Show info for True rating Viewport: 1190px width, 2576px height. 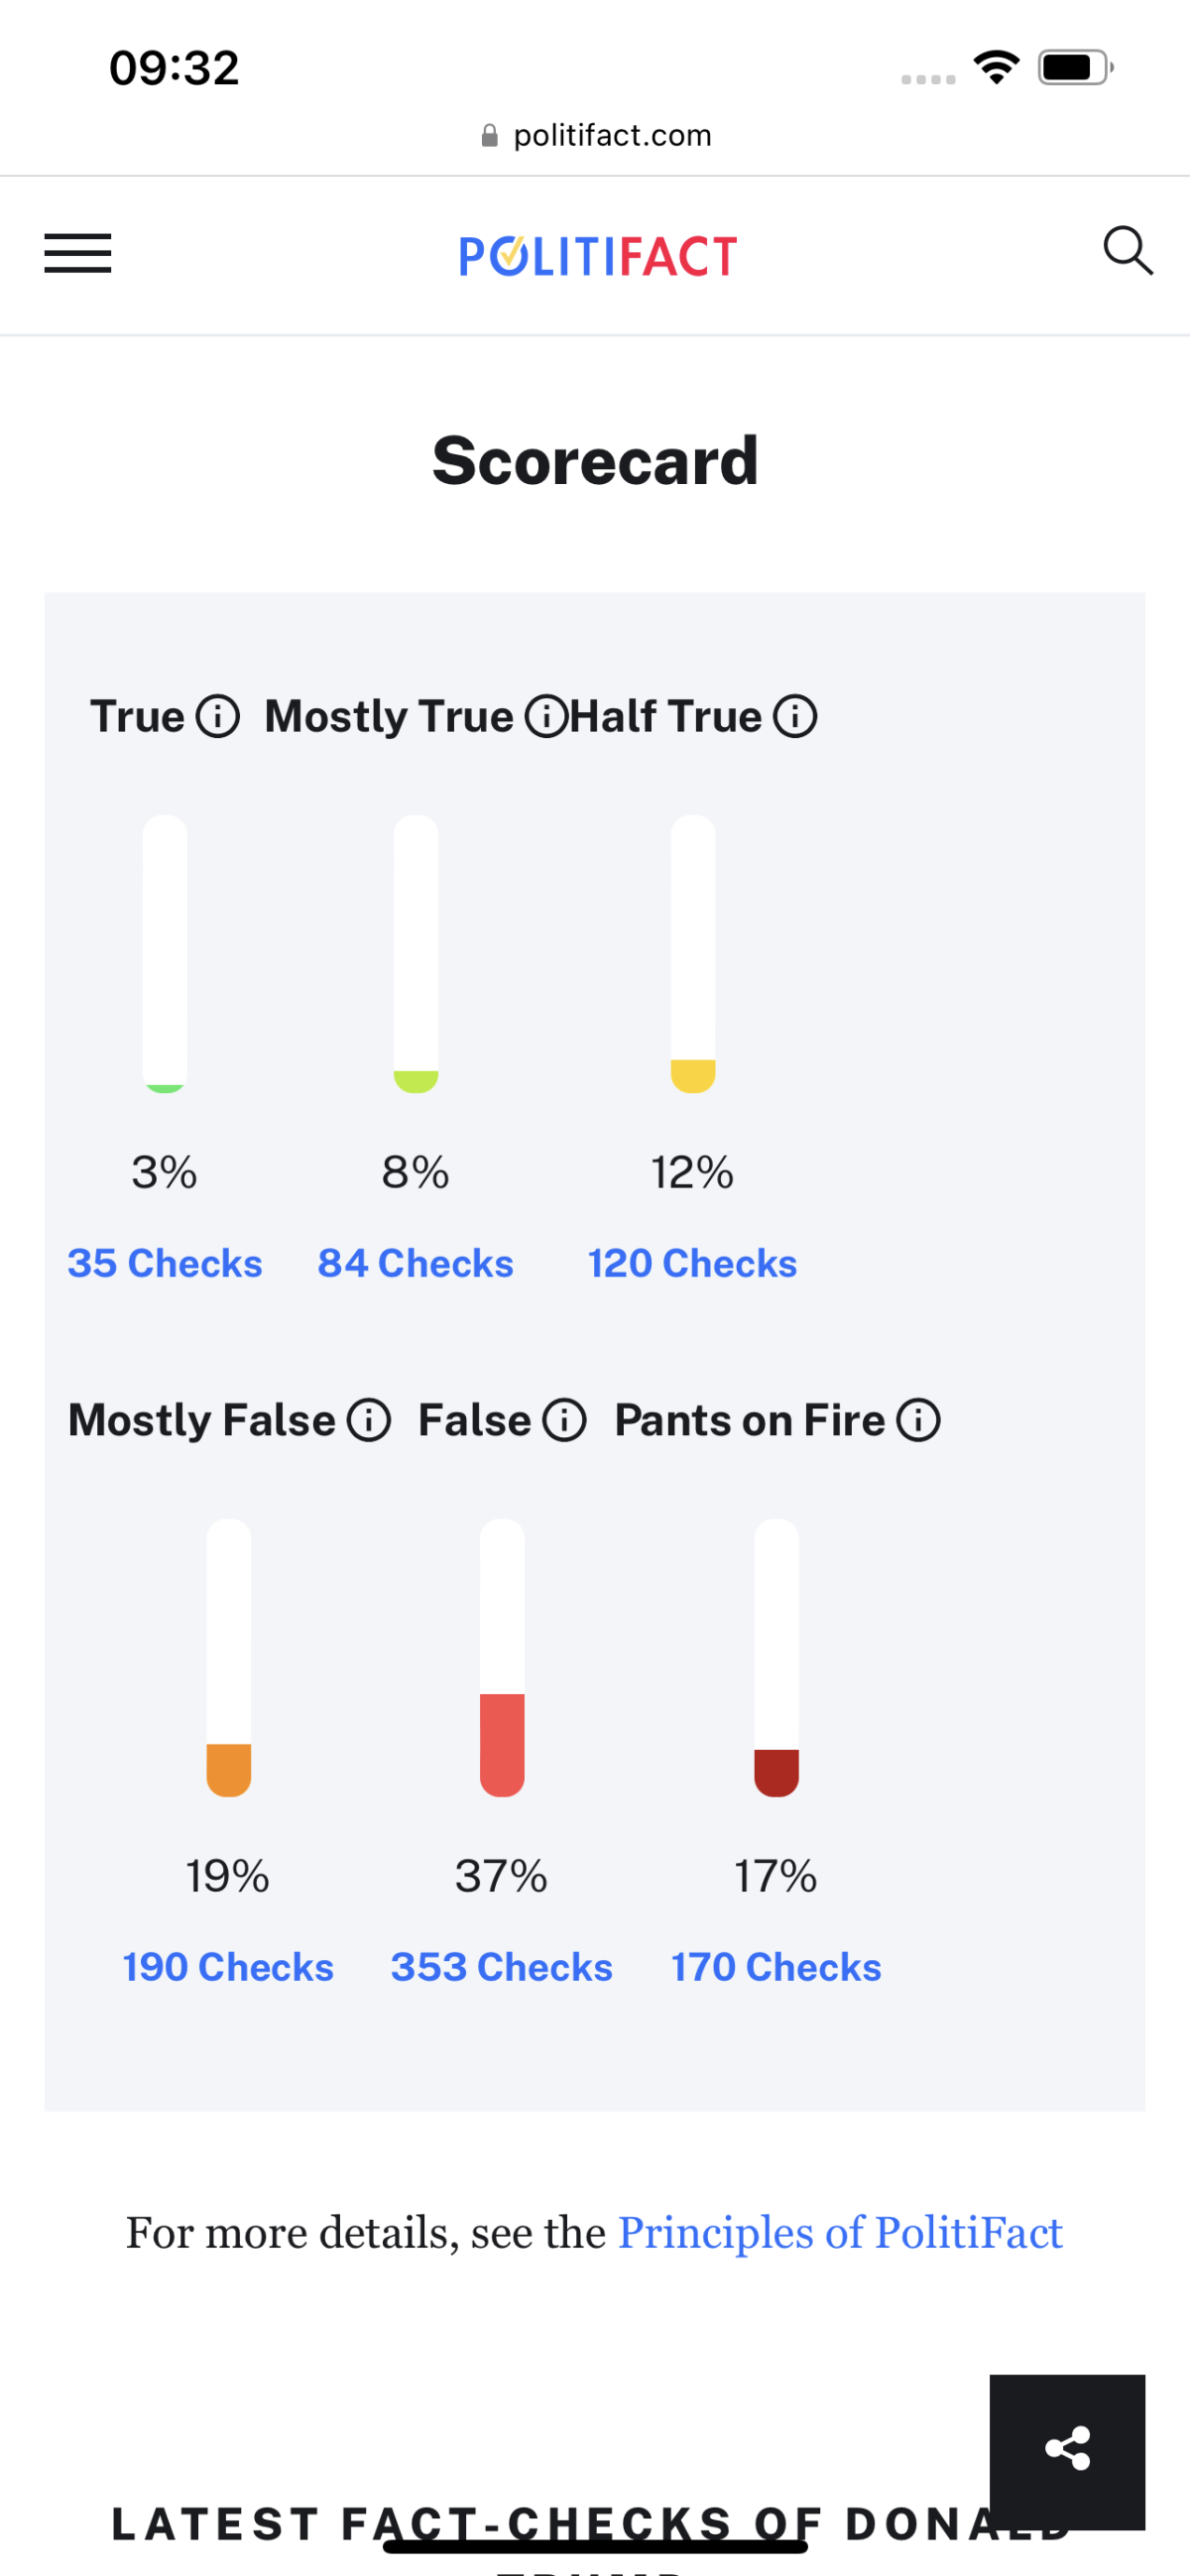point(217,717)
